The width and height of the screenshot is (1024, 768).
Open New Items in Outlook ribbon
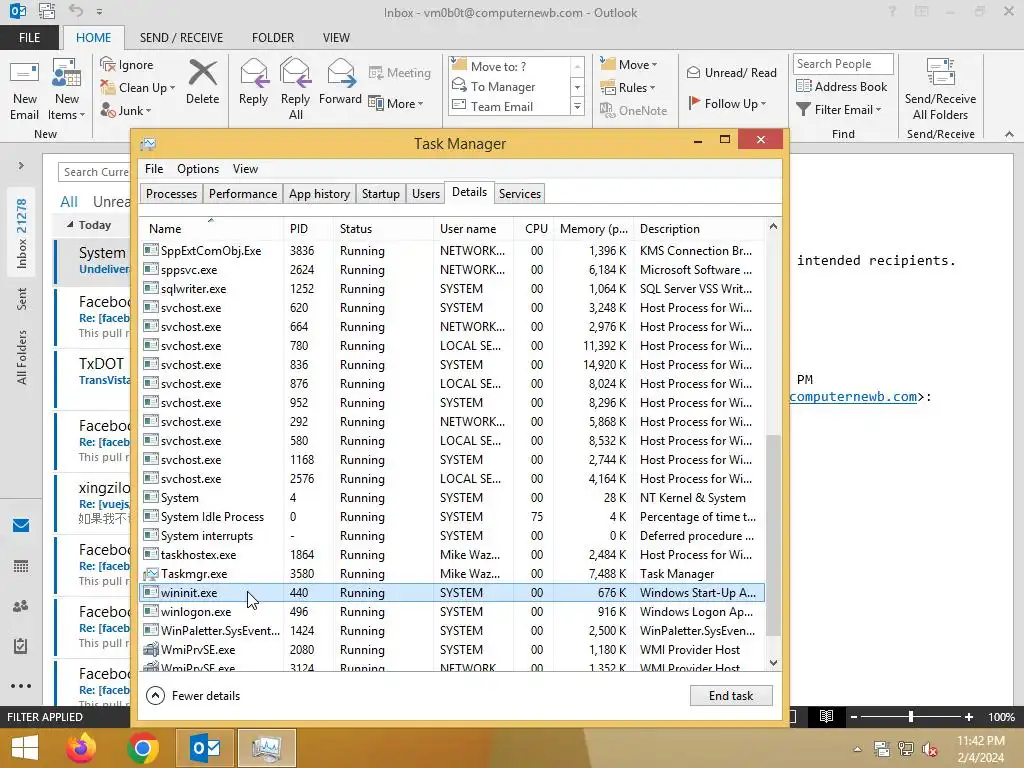(x=67, y=91)
